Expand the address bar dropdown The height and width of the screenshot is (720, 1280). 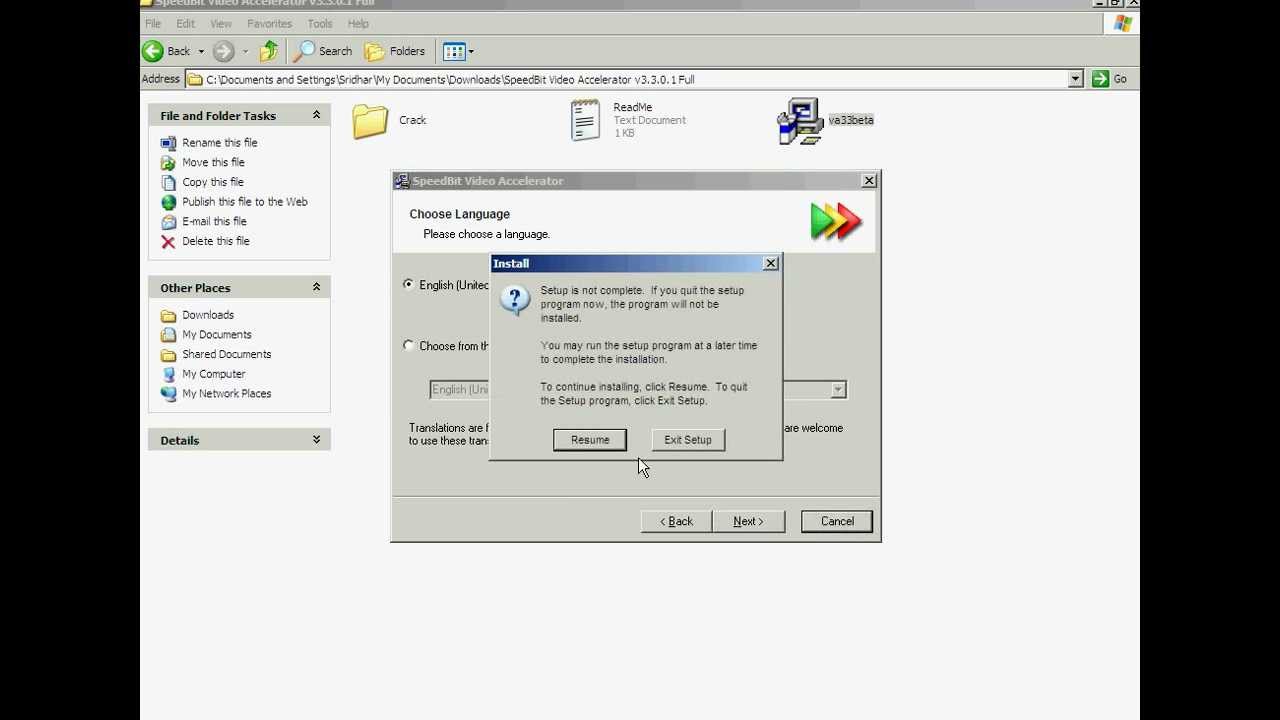point(1076,79)
